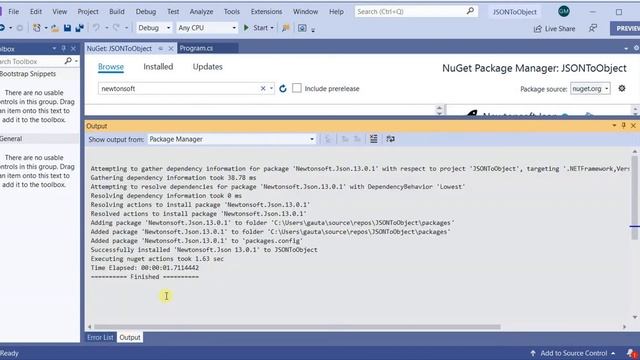Screen dimensions: 640x360
Task: Click the Find in Files toolbar icon
Action: tap(286, 28)
